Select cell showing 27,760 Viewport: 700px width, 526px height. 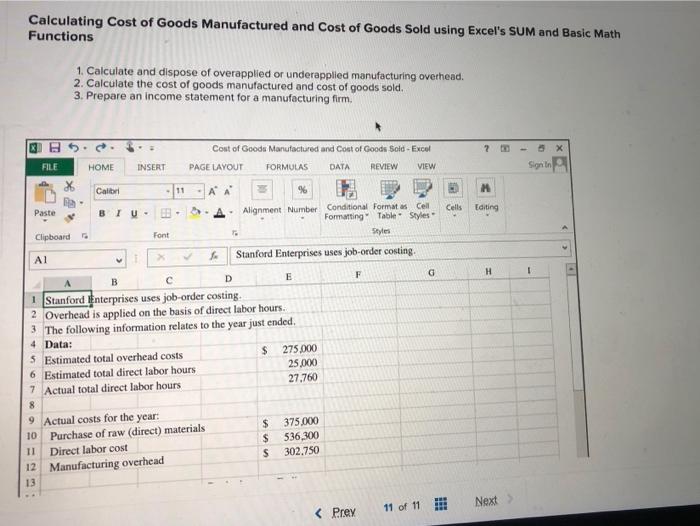pos(291,378)
